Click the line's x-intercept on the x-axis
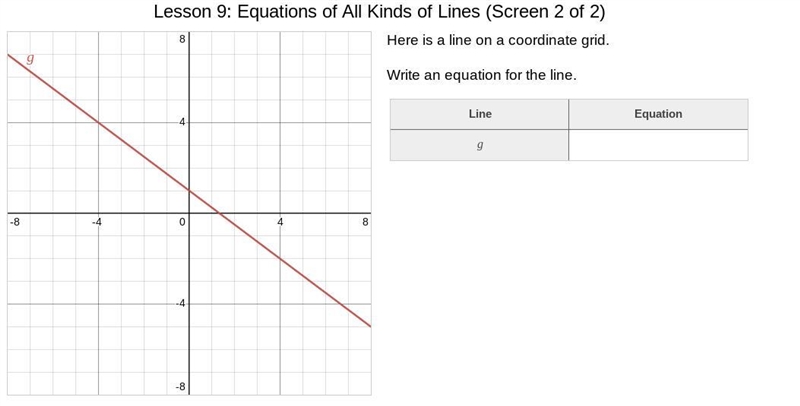Image resolution: width=800 pixels, height=406 pixels. [x=219, y=213]
